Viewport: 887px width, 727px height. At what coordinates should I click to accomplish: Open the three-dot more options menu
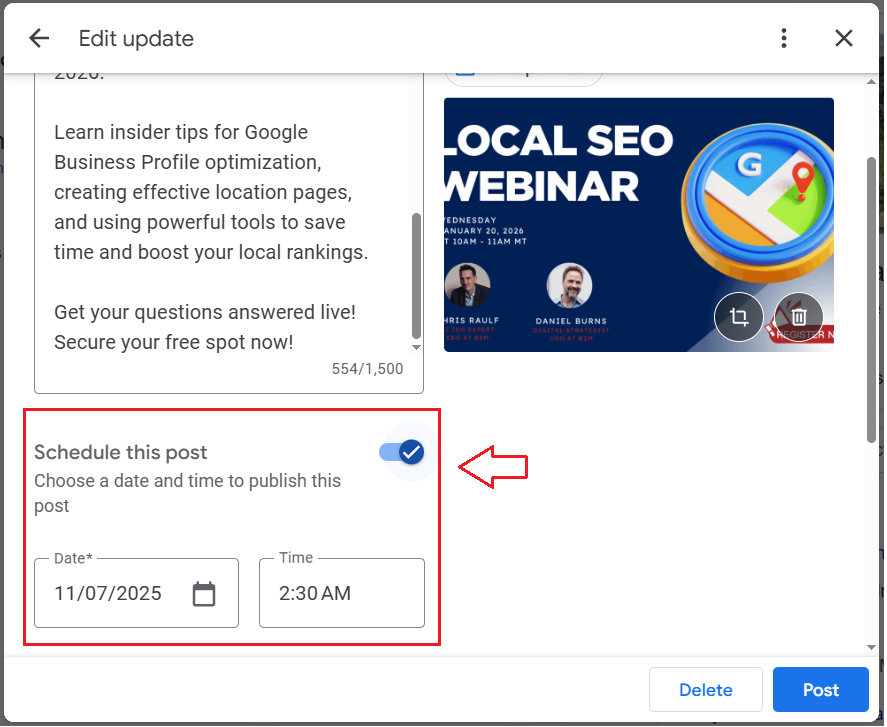(x=784, y=38)
